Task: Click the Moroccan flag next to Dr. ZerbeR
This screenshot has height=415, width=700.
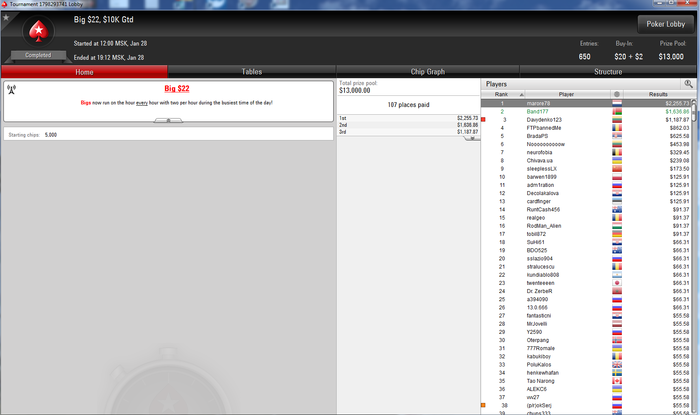Action: click(617, 291)
